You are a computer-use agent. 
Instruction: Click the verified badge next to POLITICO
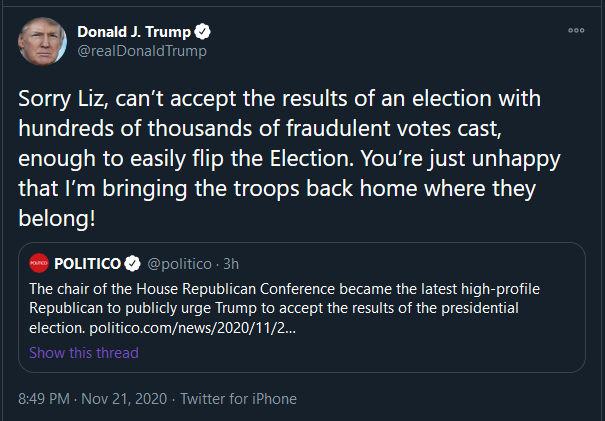coord(131,264)
